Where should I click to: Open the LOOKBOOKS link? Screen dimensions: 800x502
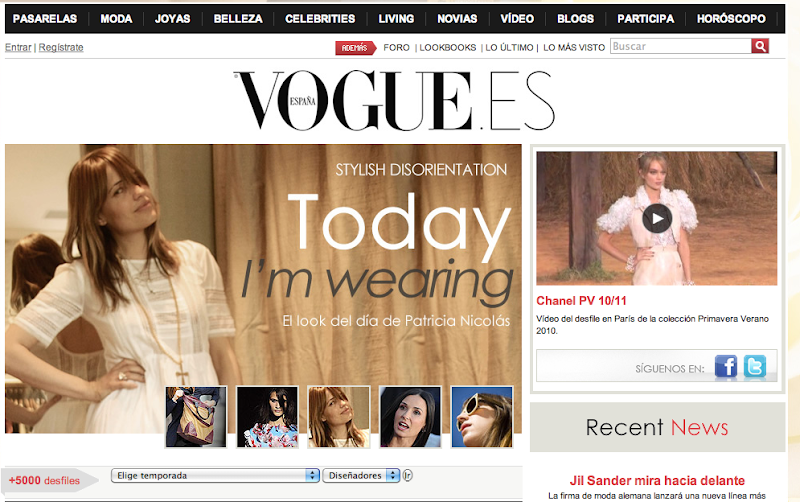click(x=447, y=47)
